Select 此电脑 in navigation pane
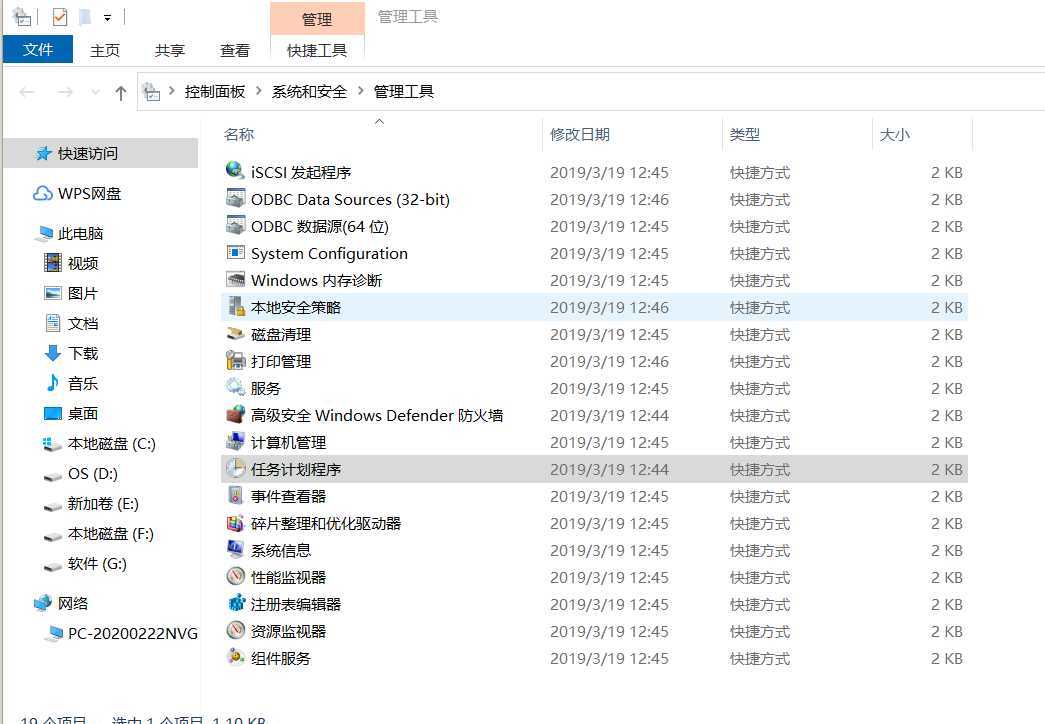 pyautogui.click(x=80, y=233)
